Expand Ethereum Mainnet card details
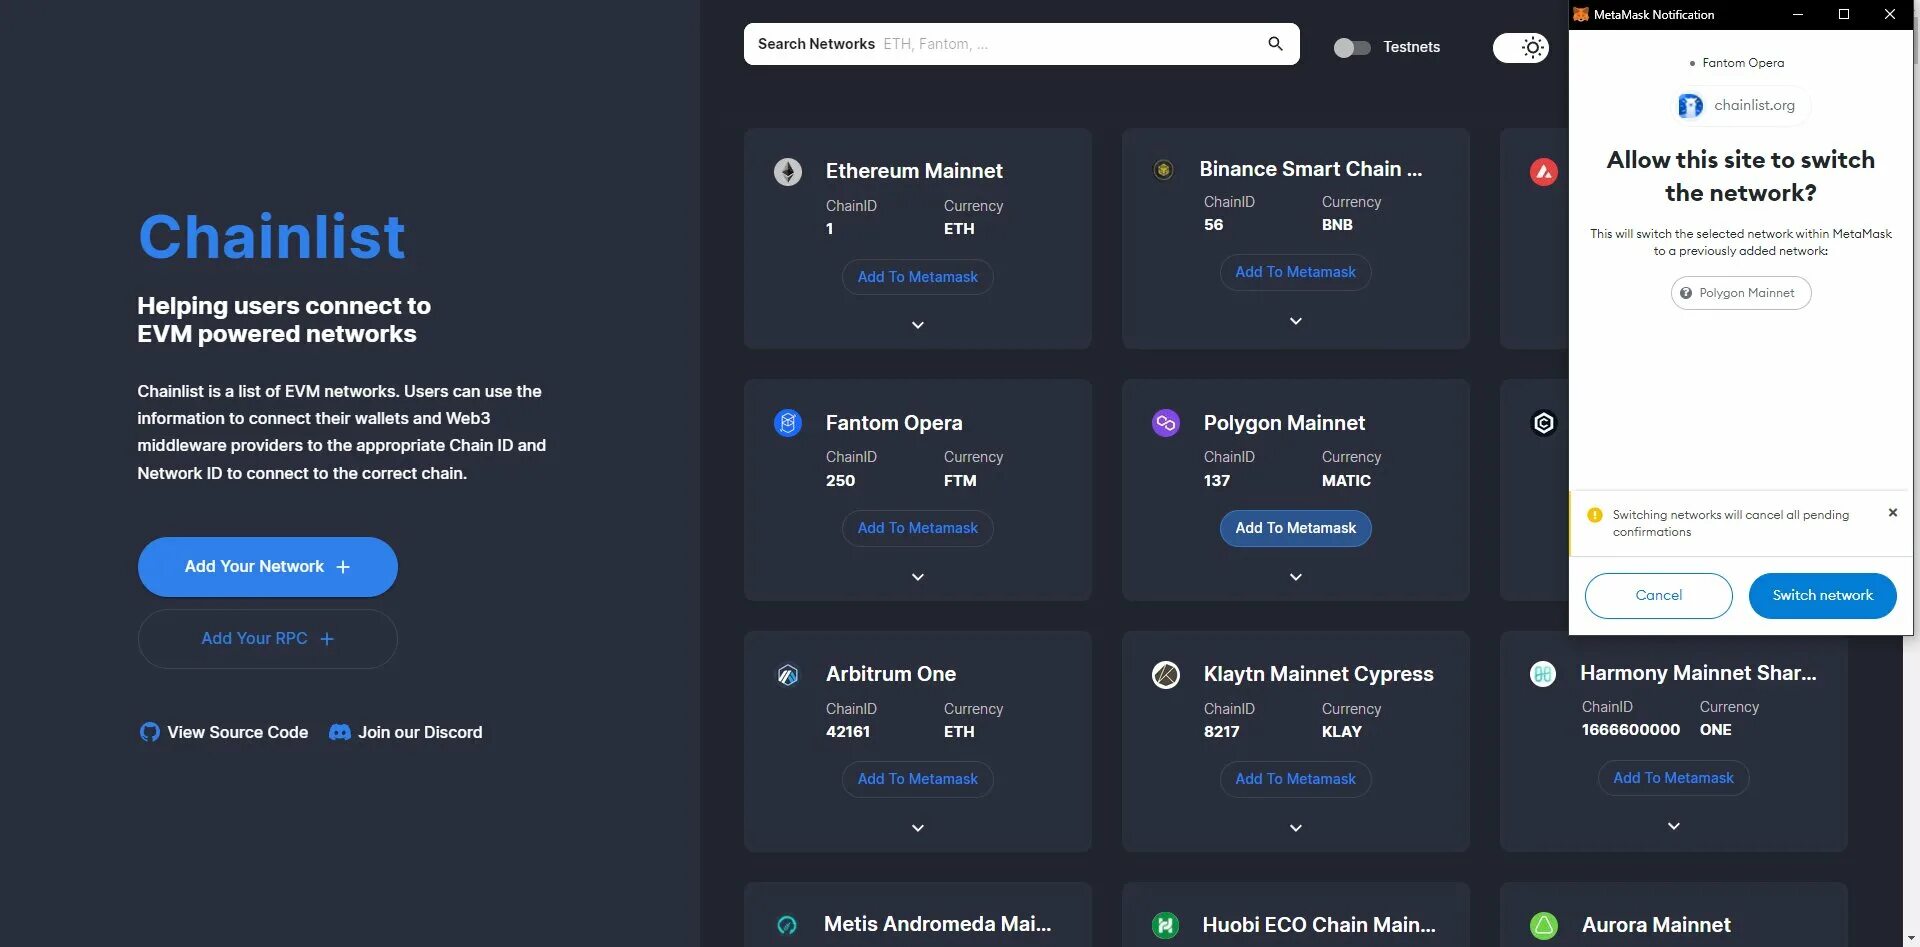This screenshot has height=947, width=1920. (918, 325)
